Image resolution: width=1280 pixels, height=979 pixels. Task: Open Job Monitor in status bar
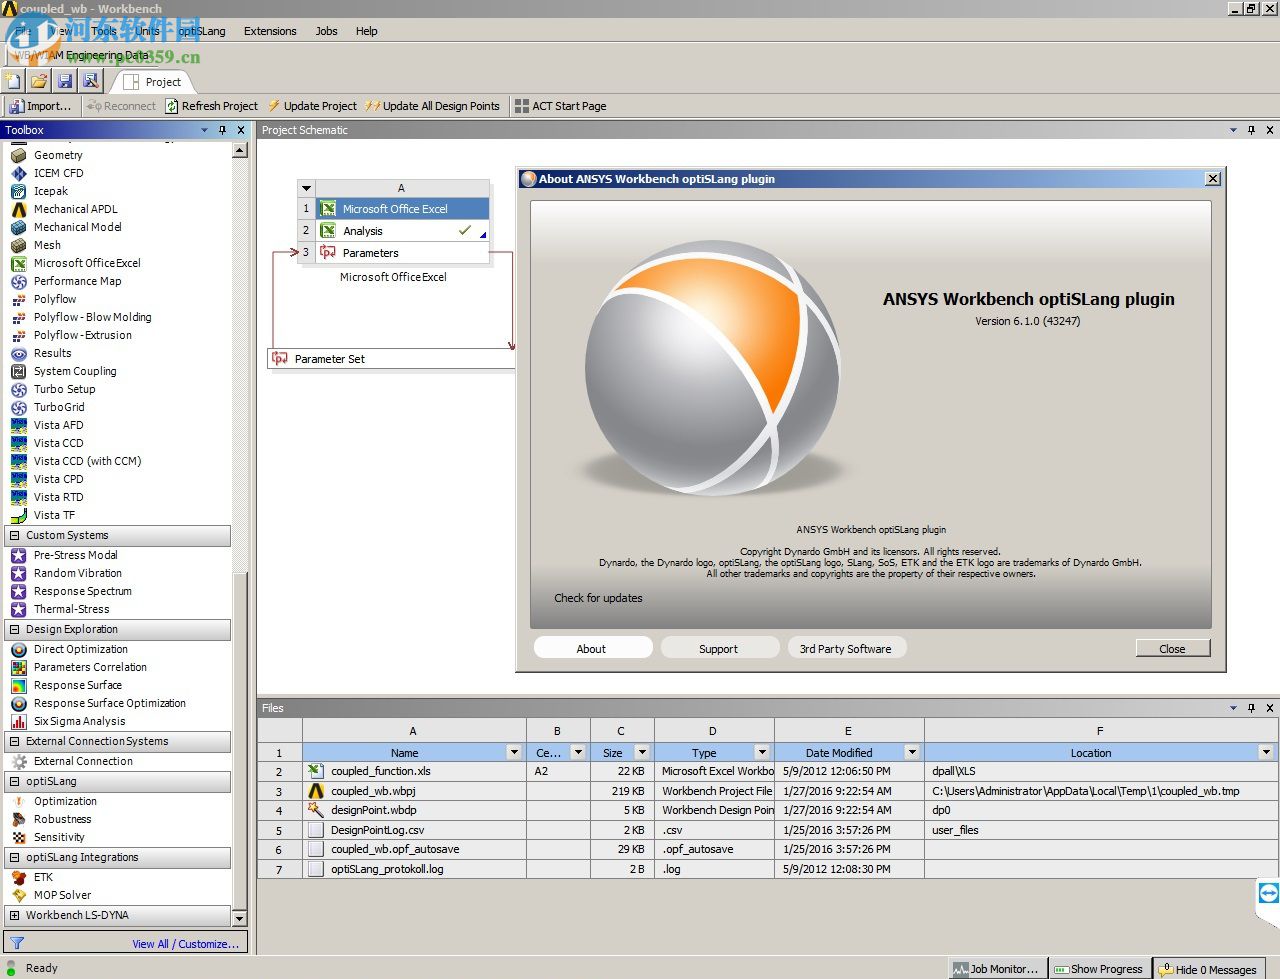(x=997, y=968)
